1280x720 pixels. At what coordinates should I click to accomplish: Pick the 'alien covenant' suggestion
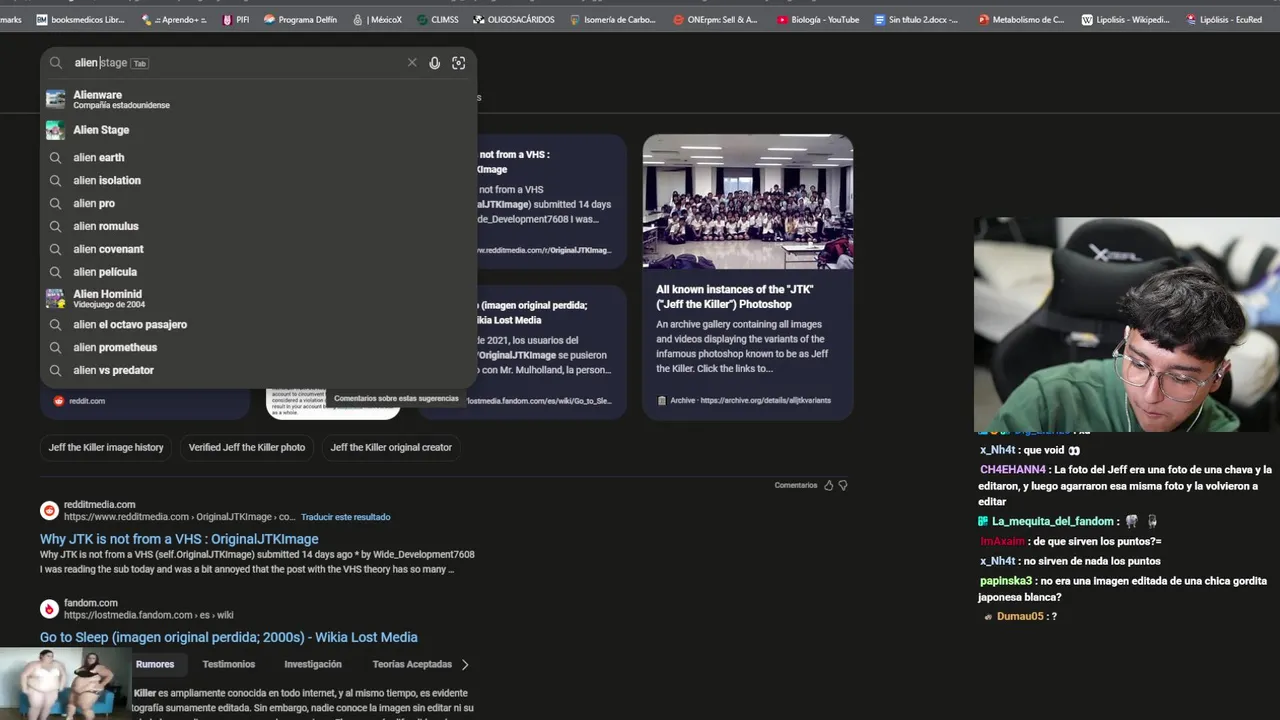coord(258,249)
